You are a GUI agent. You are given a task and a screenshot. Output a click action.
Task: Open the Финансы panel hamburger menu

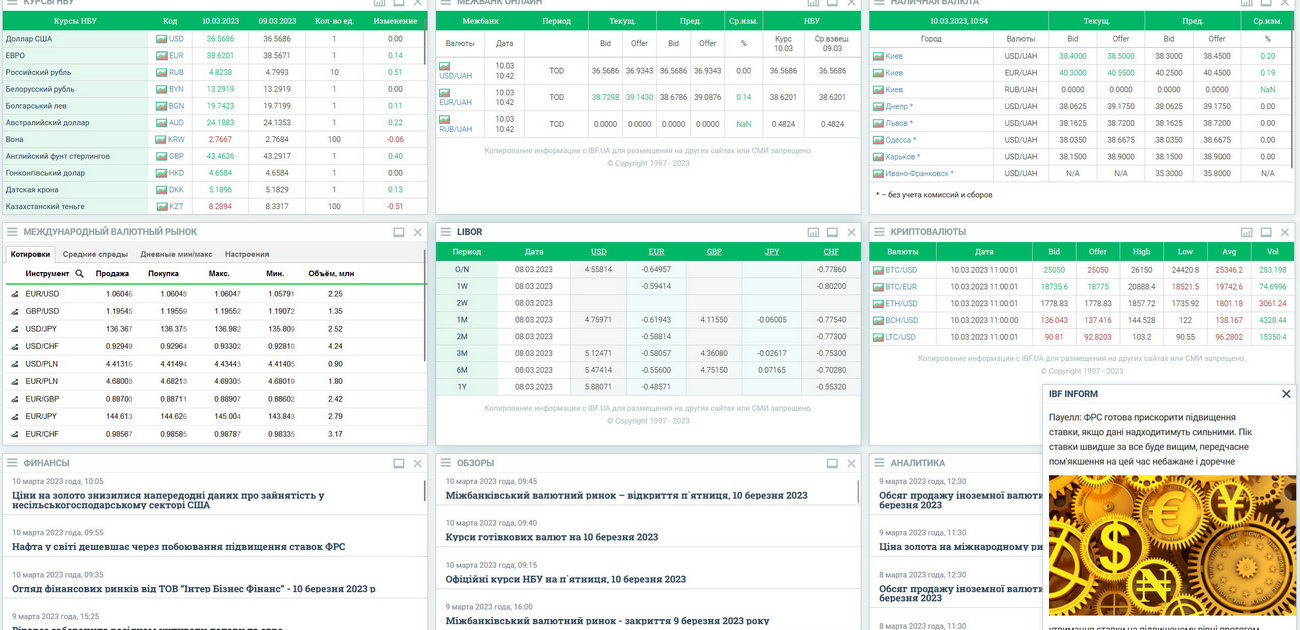[x=12, y=463]
